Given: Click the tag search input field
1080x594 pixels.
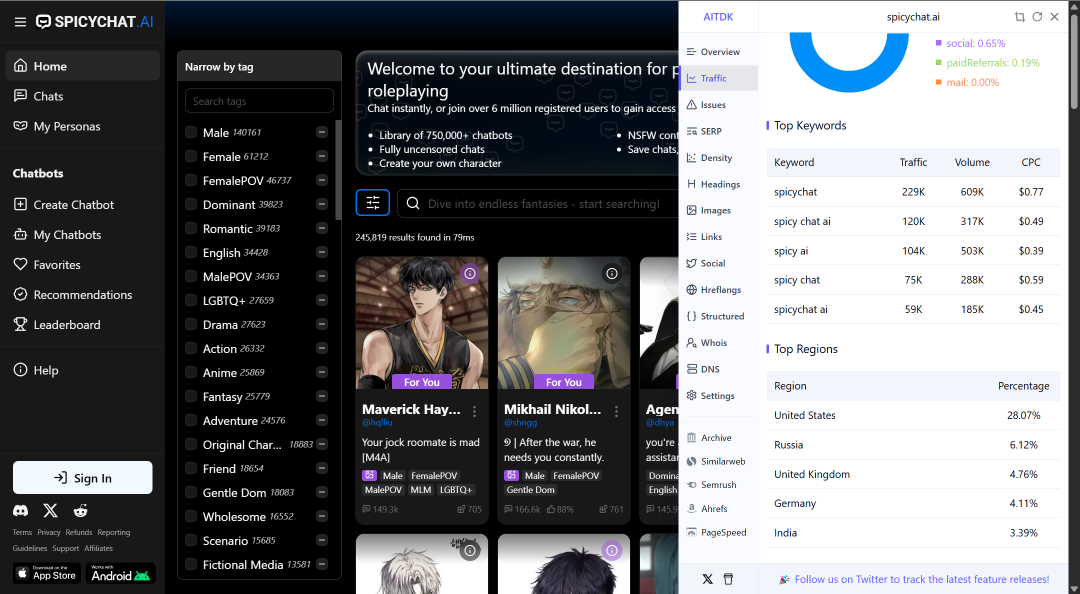Looking at the screenshot, I should coord(259,101).
